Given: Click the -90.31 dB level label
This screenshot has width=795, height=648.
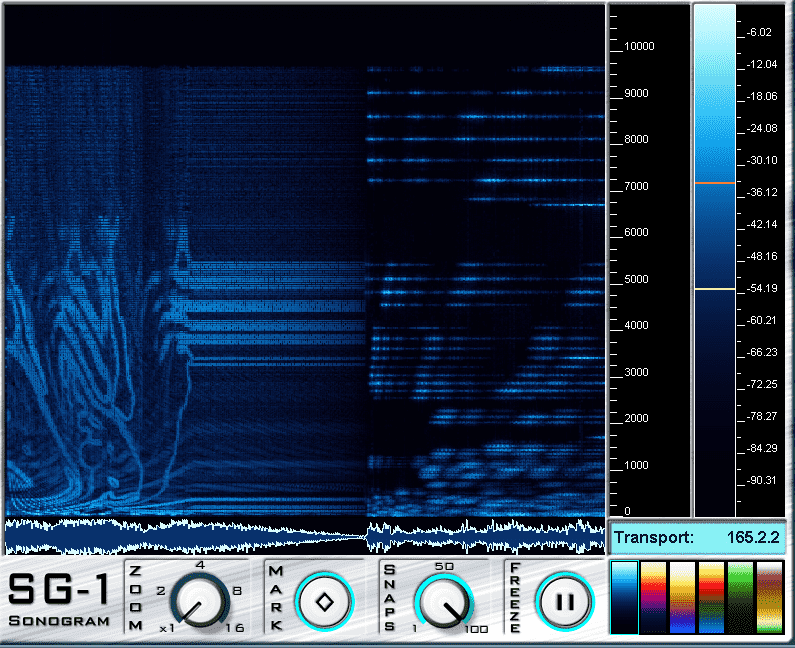Looking at the screenshot, I should [x=762, y=480].
